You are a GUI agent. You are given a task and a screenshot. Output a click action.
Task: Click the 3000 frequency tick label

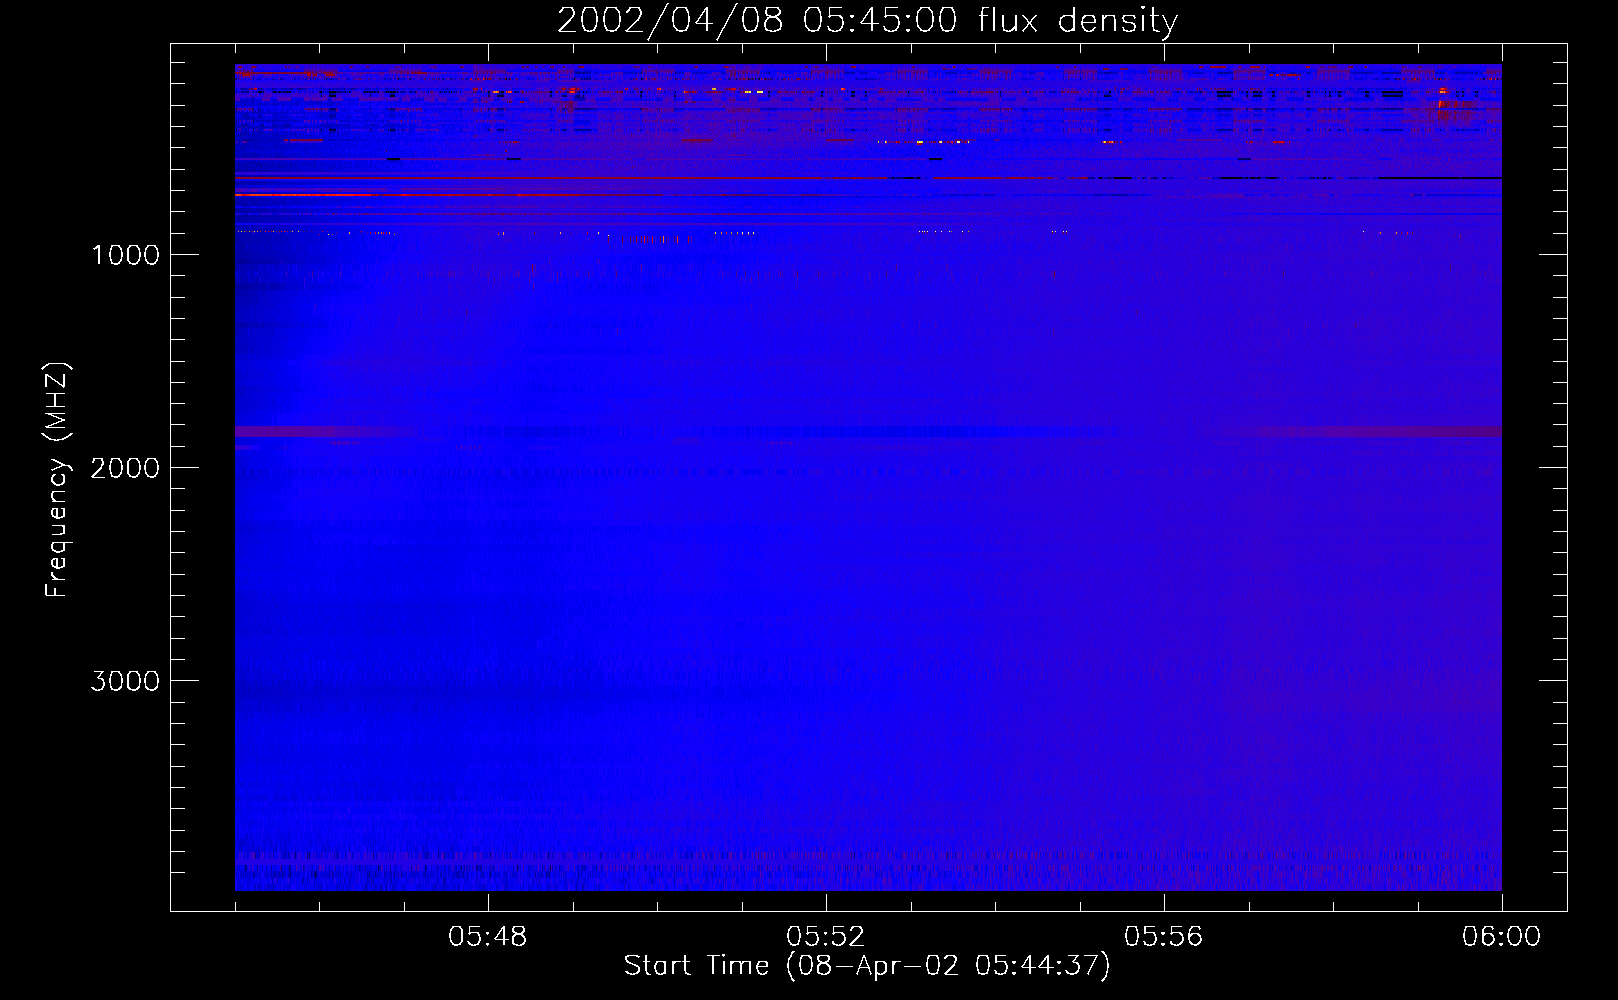point(125,681)
